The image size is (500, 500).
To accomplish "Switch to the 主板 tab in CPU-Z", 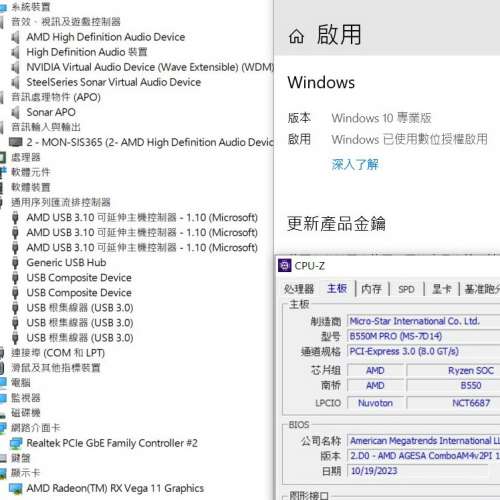I will pos(337,288).
